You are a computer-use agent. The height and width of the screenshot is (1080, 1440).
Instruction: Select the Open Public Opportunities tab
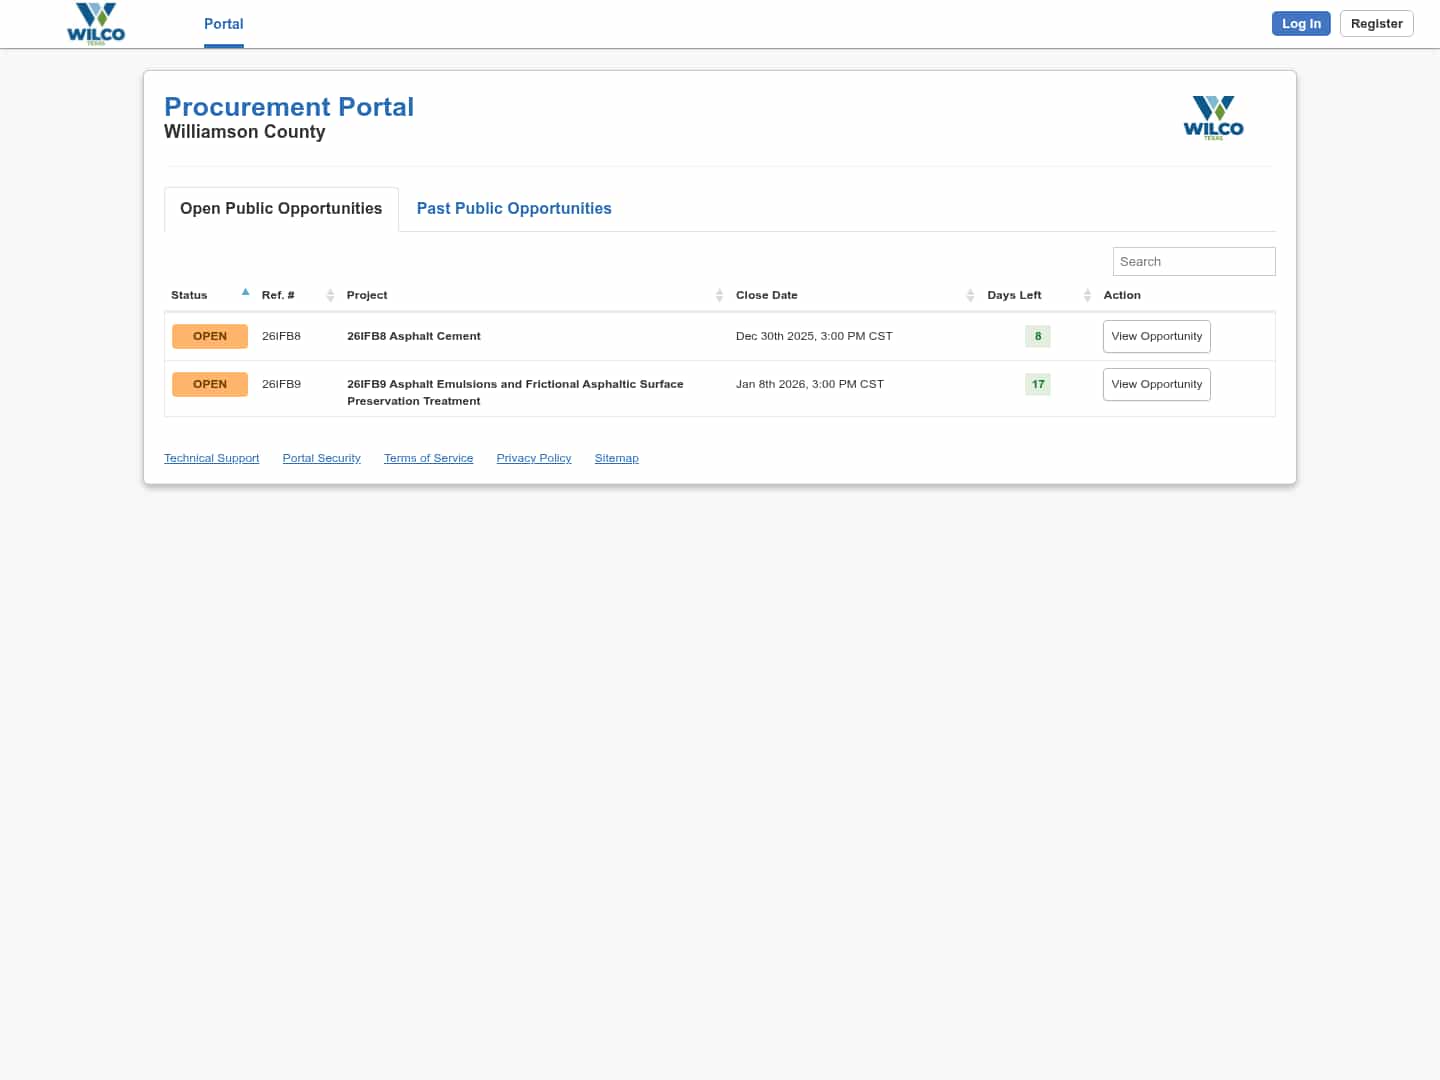(280, 208)
